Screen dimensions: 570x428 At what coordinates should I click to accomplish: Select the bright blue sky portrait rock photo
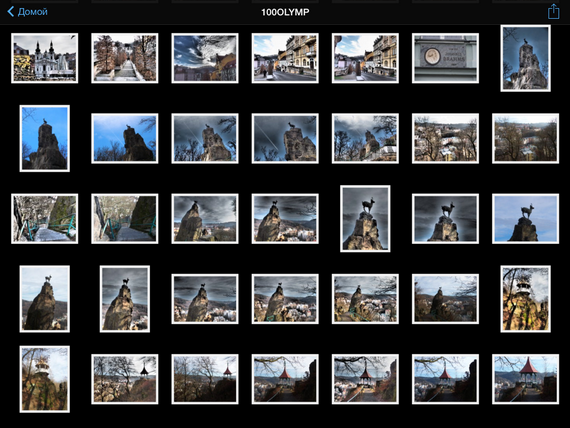pyautogui.click(x=45, y=139)
